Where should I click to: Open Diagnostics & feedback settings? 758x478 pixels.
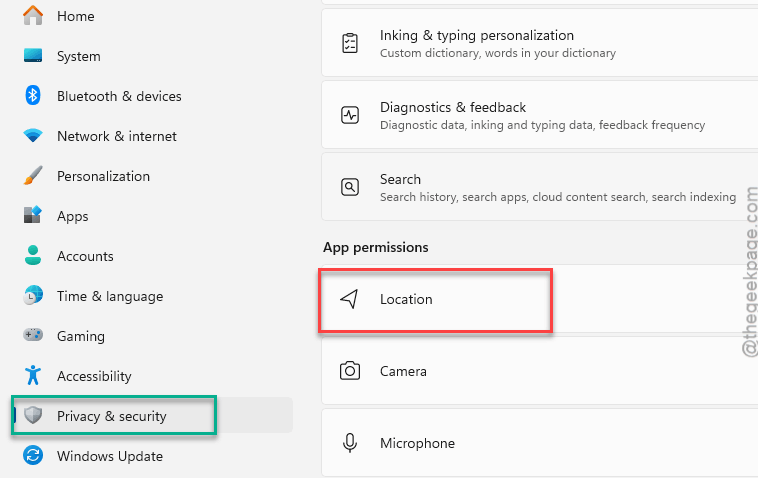(x=539, y=115)
